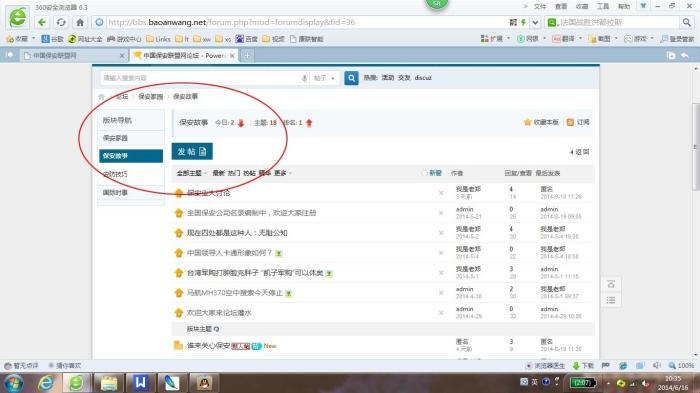Go to the browser home page icon
This screenshot has height=393, width=700.
(80, 22)
